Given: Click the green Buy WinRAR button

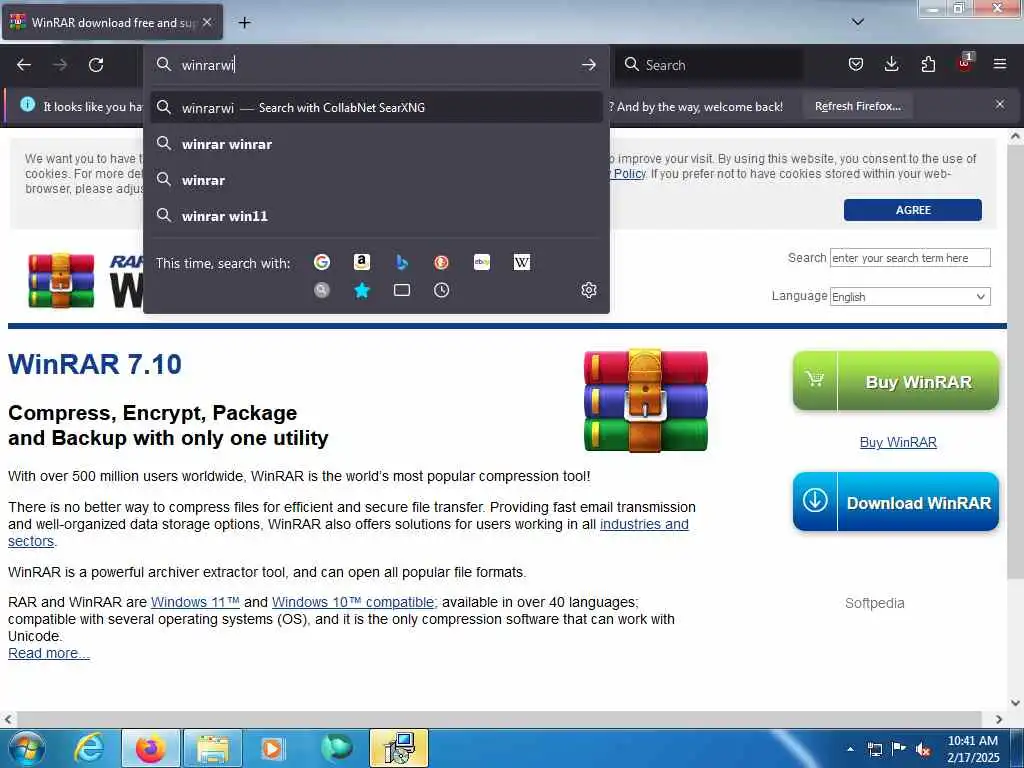Looking at the screenshot, I should (895, 381).
